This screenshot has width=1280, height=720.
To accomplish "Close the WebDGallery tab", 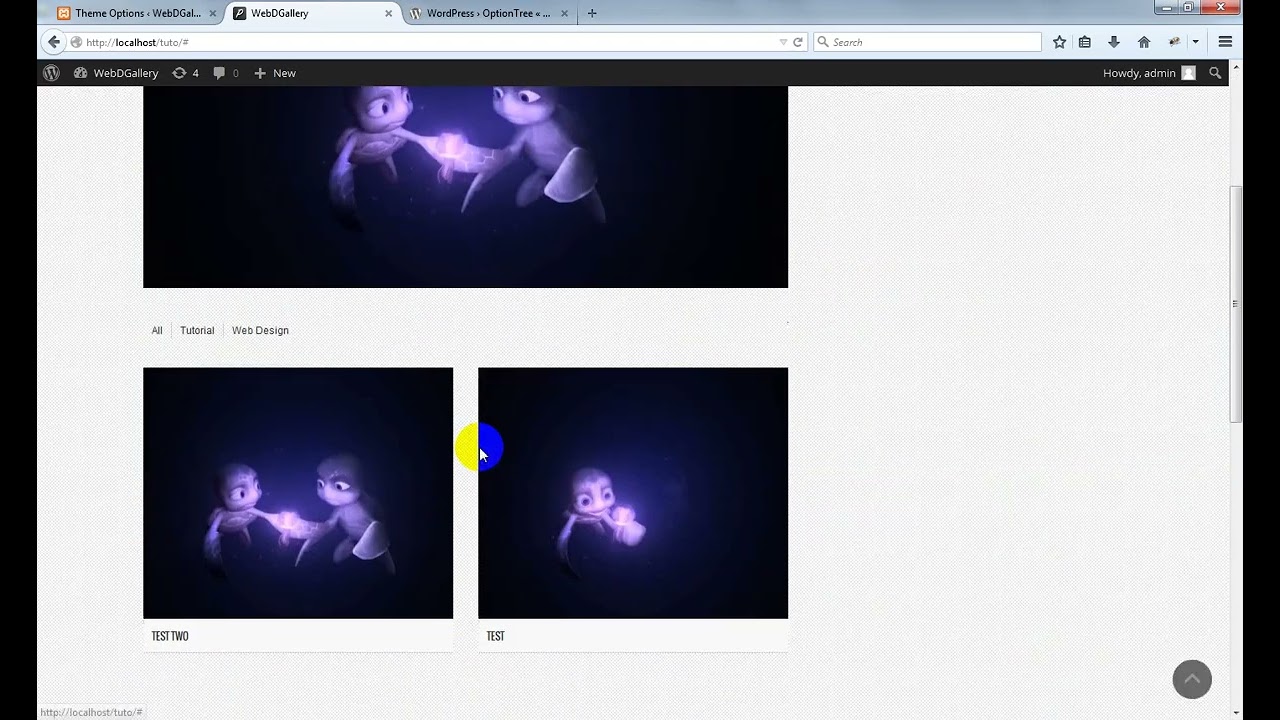I will [388, 13].
